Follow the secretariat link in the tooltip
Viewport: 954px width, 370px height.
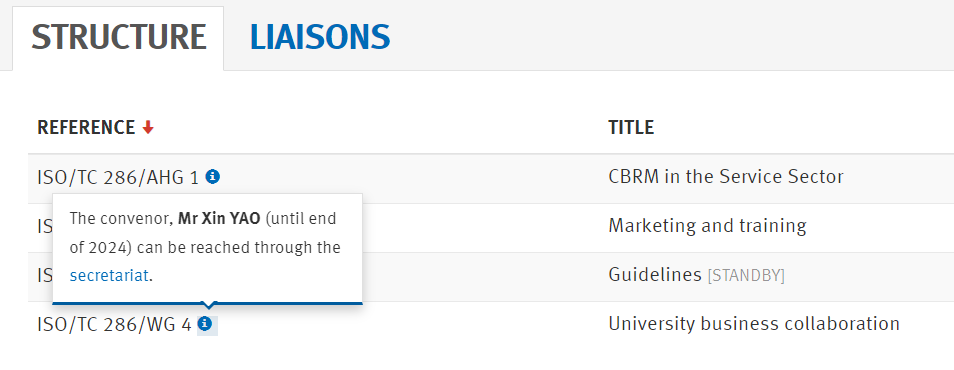[109, 276]
